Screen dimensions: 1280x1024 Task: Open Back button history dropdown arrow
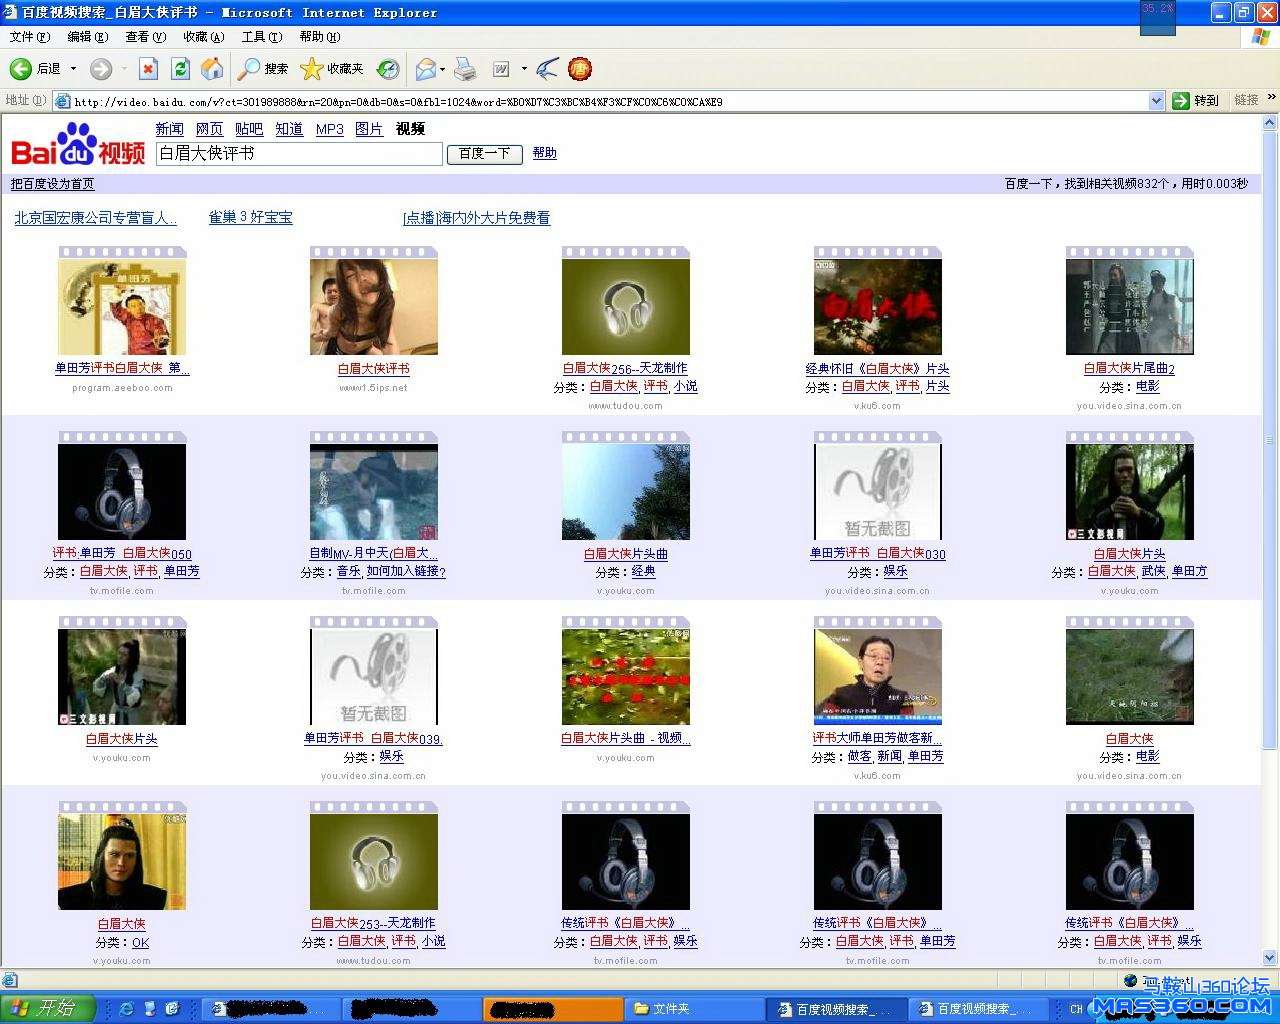73,69
